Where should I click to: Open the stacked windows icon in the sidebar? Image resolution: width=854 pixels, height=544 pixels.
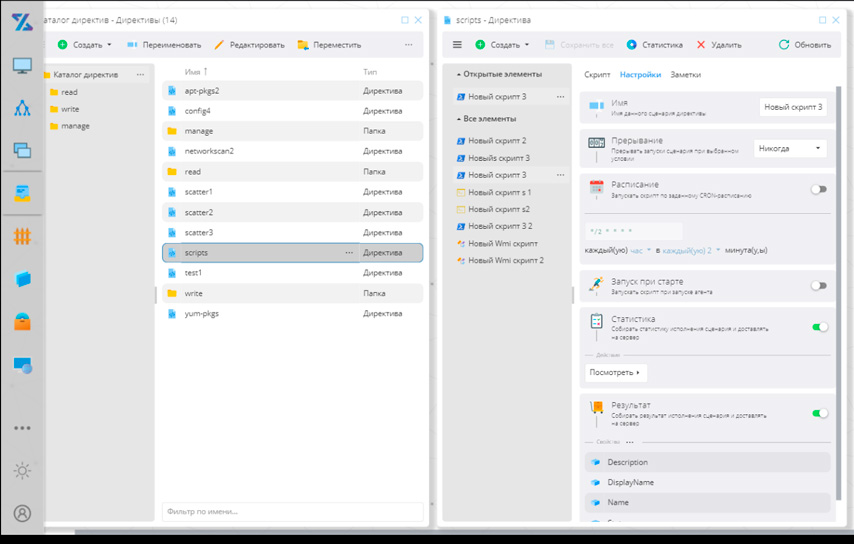(x=22, y=150)
